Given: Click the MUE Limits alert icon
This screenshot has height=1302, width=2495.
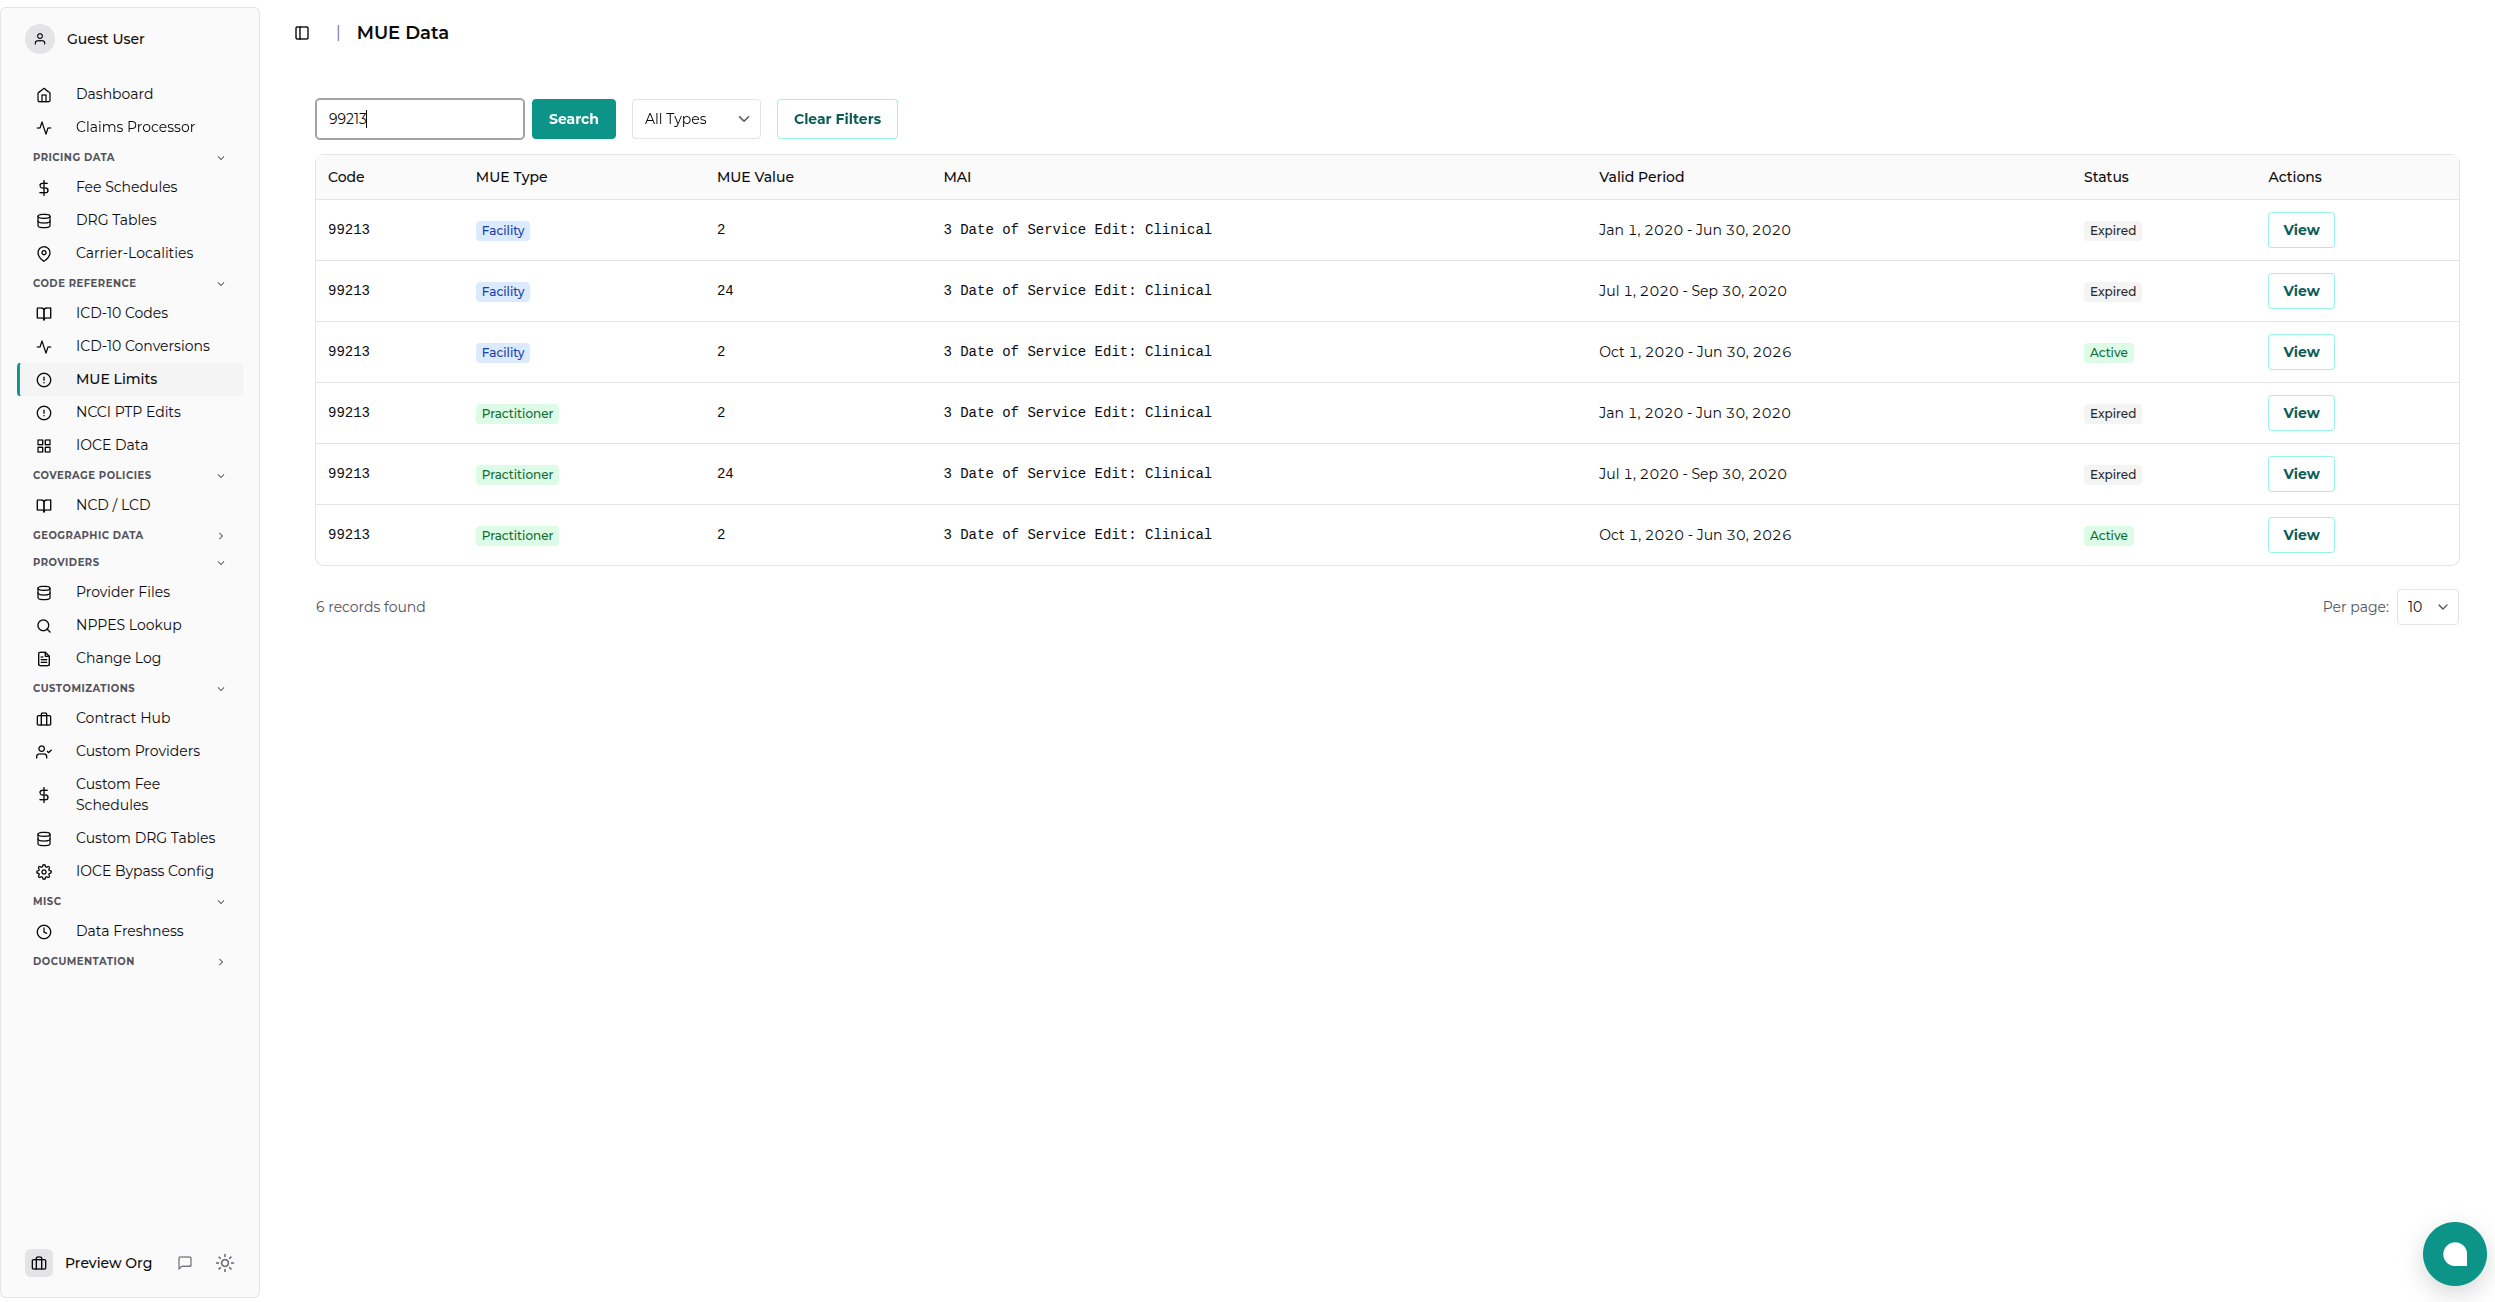Looking at the screenshot, I should pyautogui.click(x=44, y=380).
